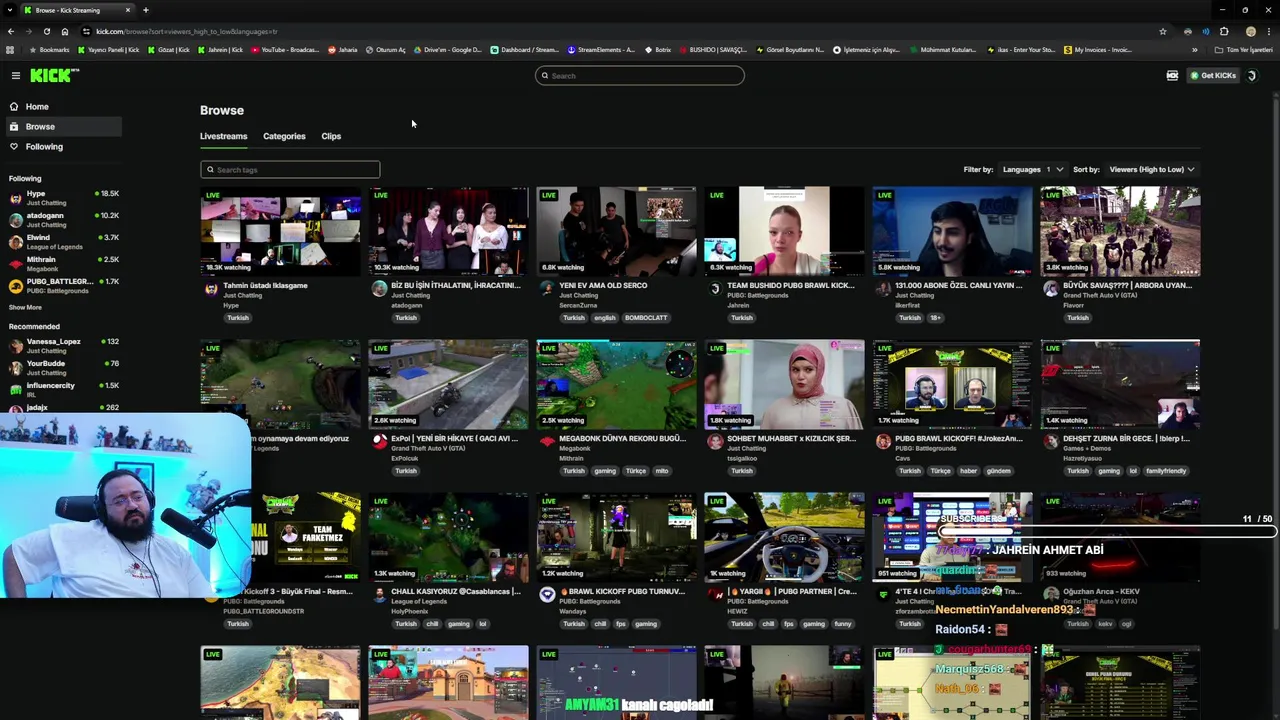The image size is (1280, 720).
Task: Open the 'My Invoices - Invoic...' bookmark
Action: tap(1098, 50)
